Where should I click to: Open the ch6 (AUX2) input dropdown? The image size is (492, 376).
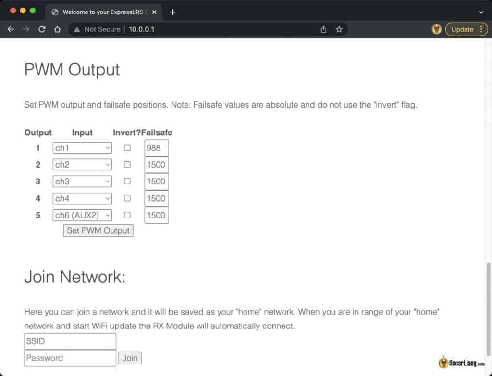pyautogui.click(x=82, y=215)
